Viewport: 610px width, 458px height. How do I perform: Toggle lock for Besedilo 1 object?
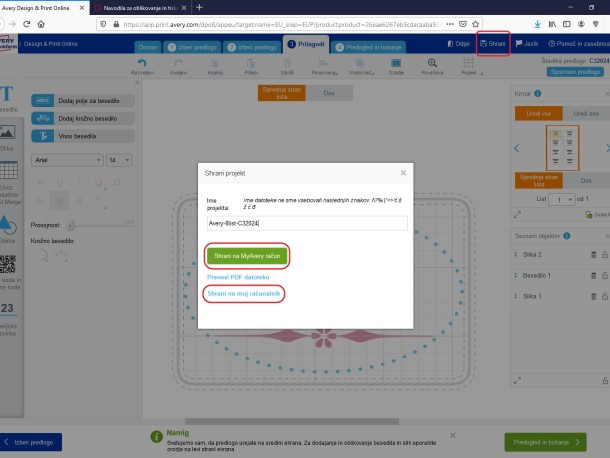[605, 276]
